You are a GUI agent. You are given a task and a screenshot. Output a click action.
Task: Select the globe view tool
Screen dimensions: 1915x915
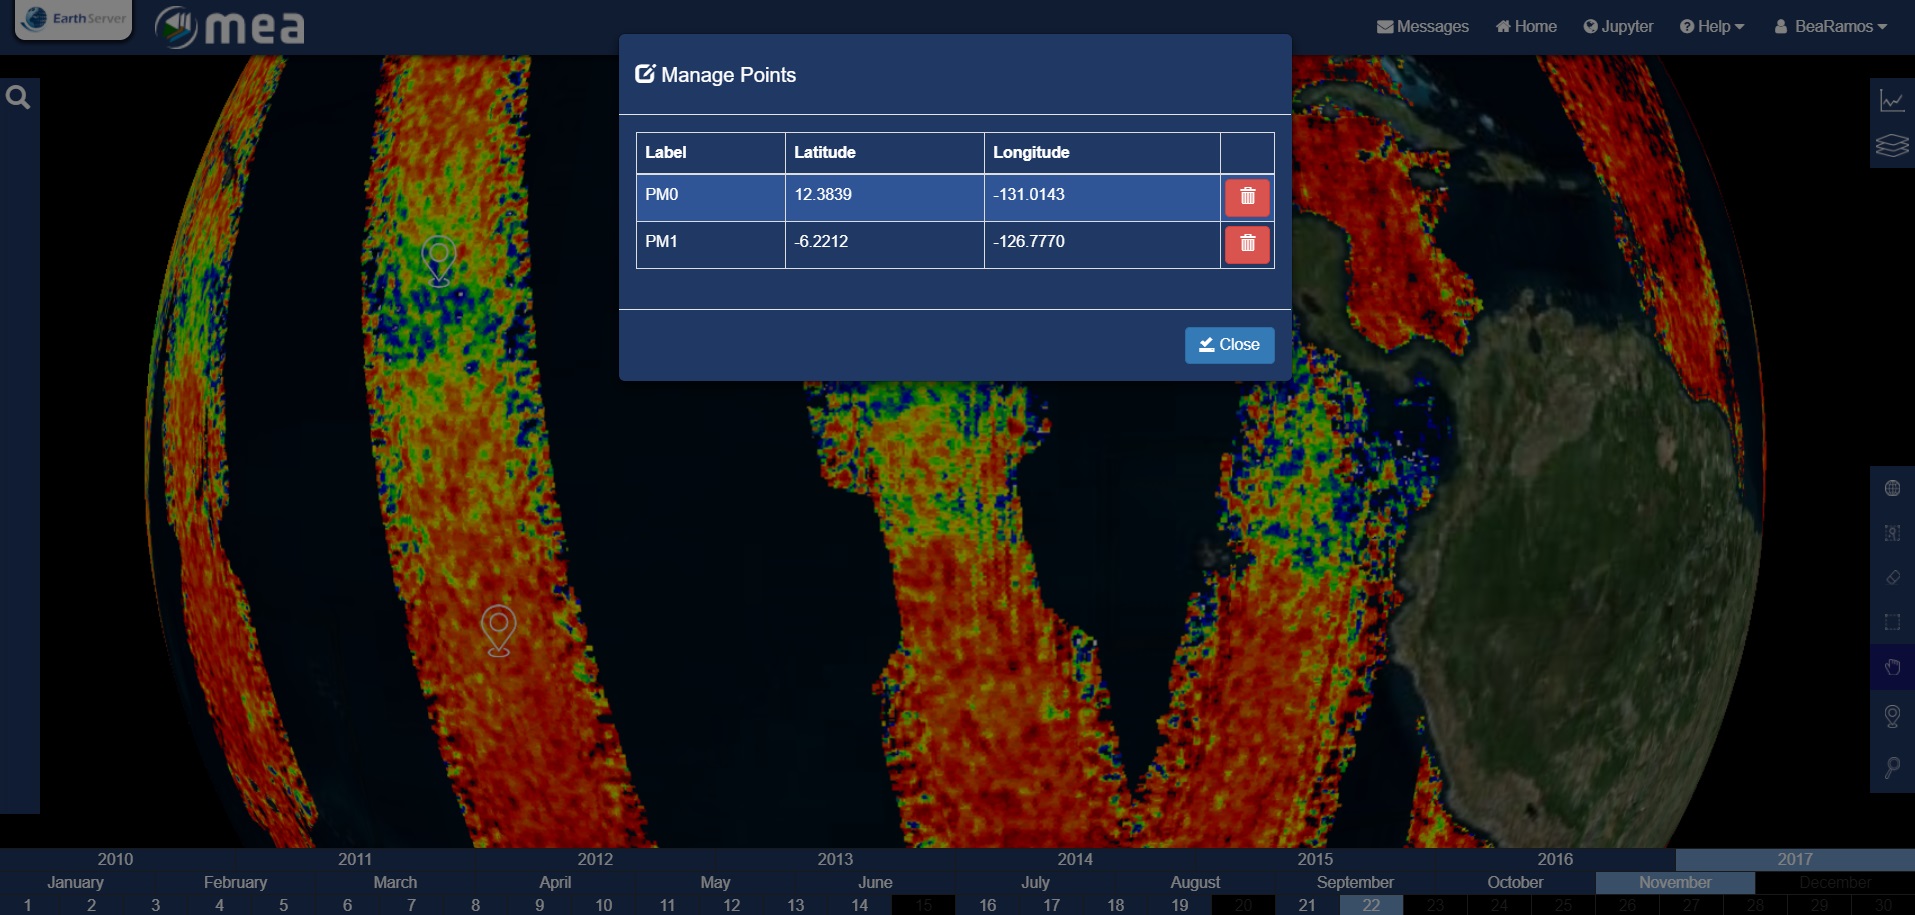(1892, 488)
